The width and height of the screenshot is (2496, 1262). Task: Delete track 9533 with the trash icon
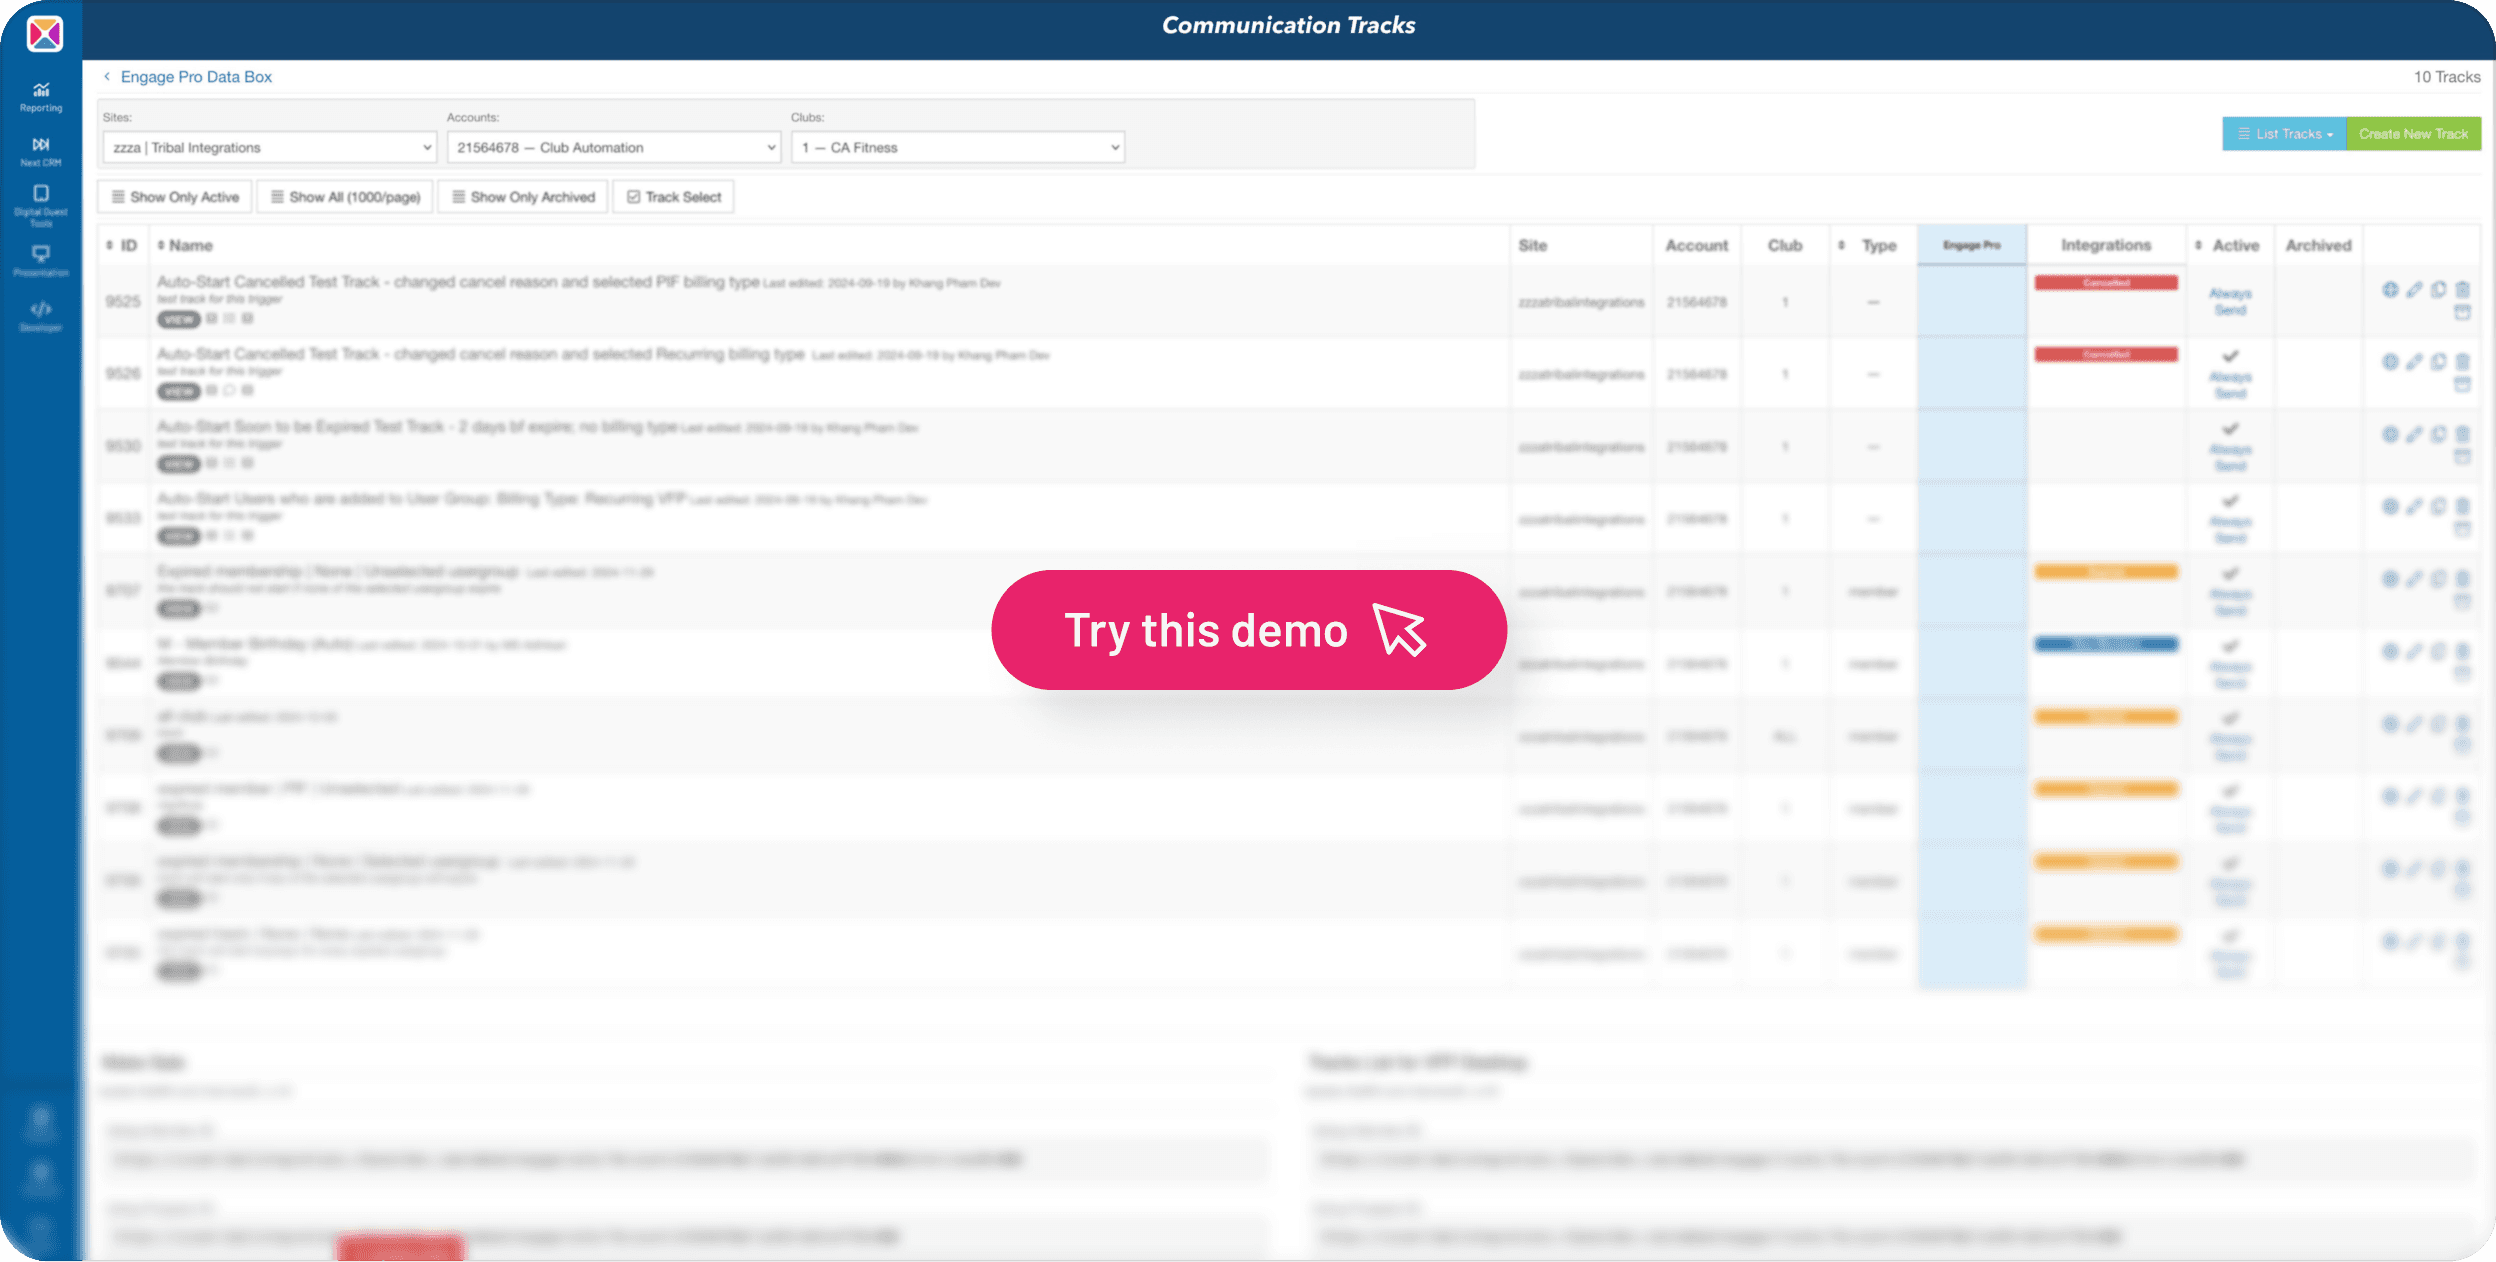point(2462,507)
